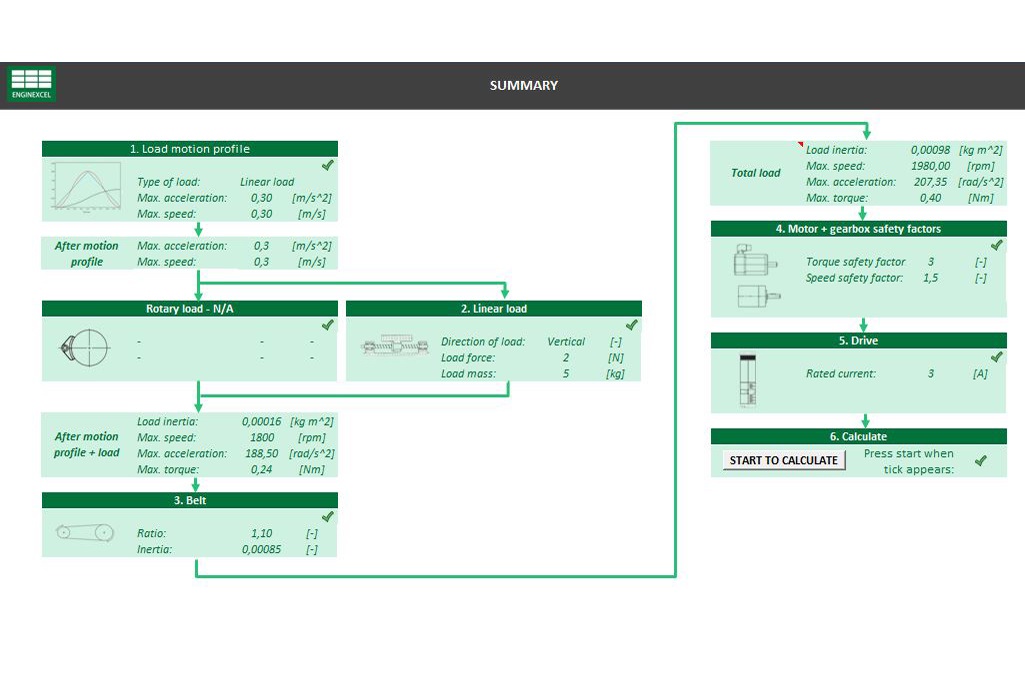The width and height of the screenshot is (1025, 683).
Task: Click the 5. Drive section header
Action: click(857, 341)
